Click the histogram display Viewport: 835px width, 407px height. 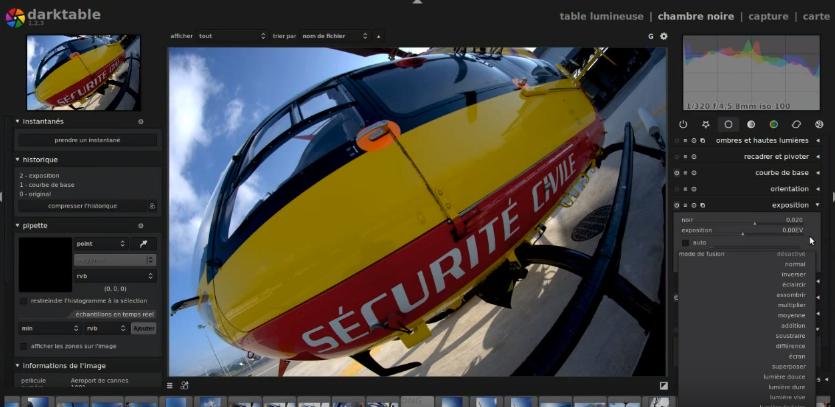[x=751, y=72]
